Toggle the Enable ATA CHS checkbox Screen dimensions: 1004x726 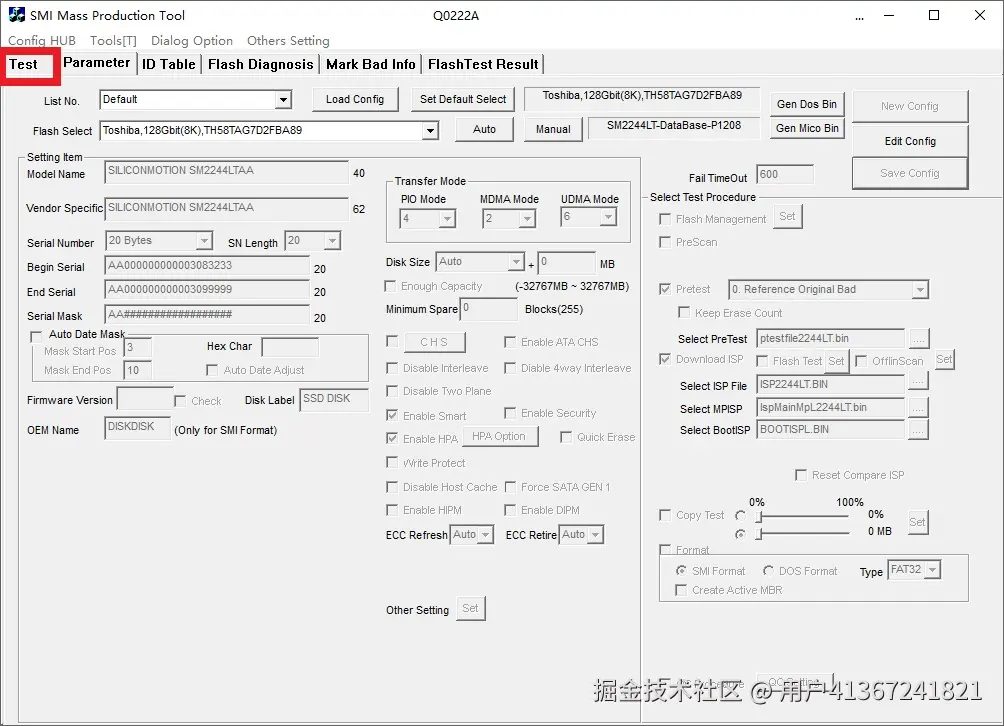(510, 342)
